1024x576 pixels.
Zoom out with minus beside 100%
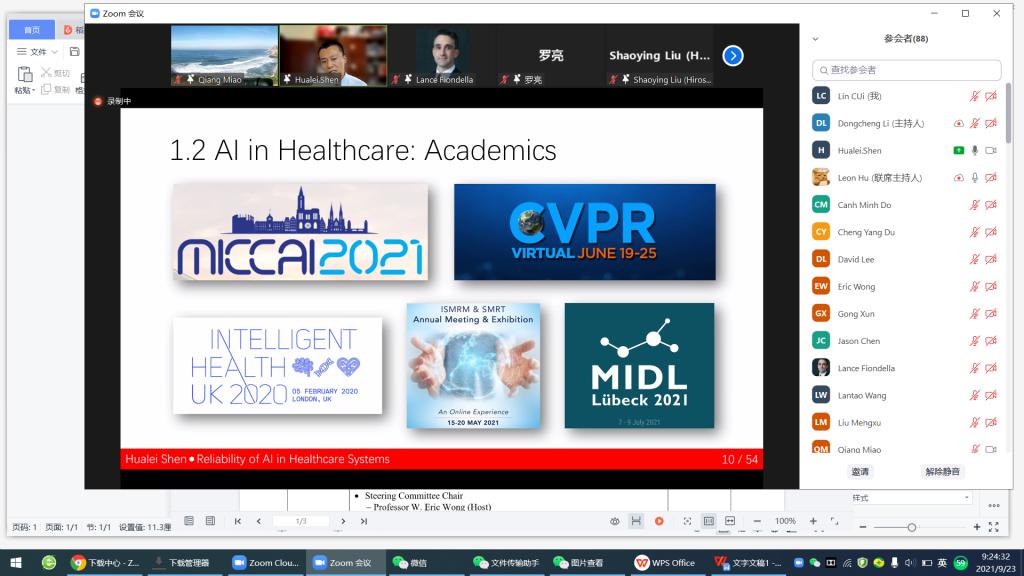click(757, 521)
